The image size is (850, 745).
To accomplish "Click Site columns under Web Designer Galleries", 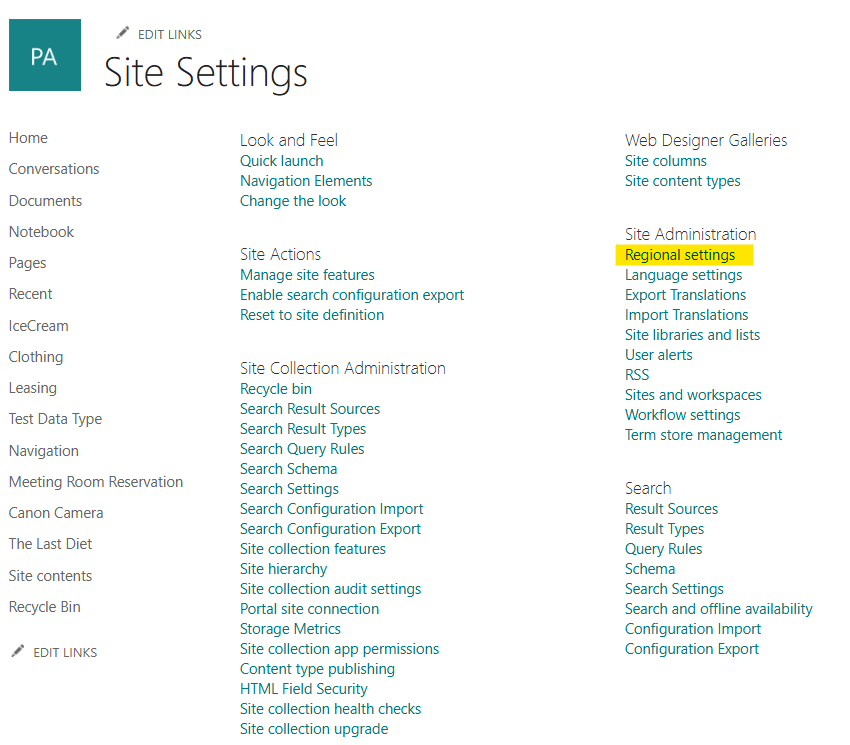I will pos(665,161).
